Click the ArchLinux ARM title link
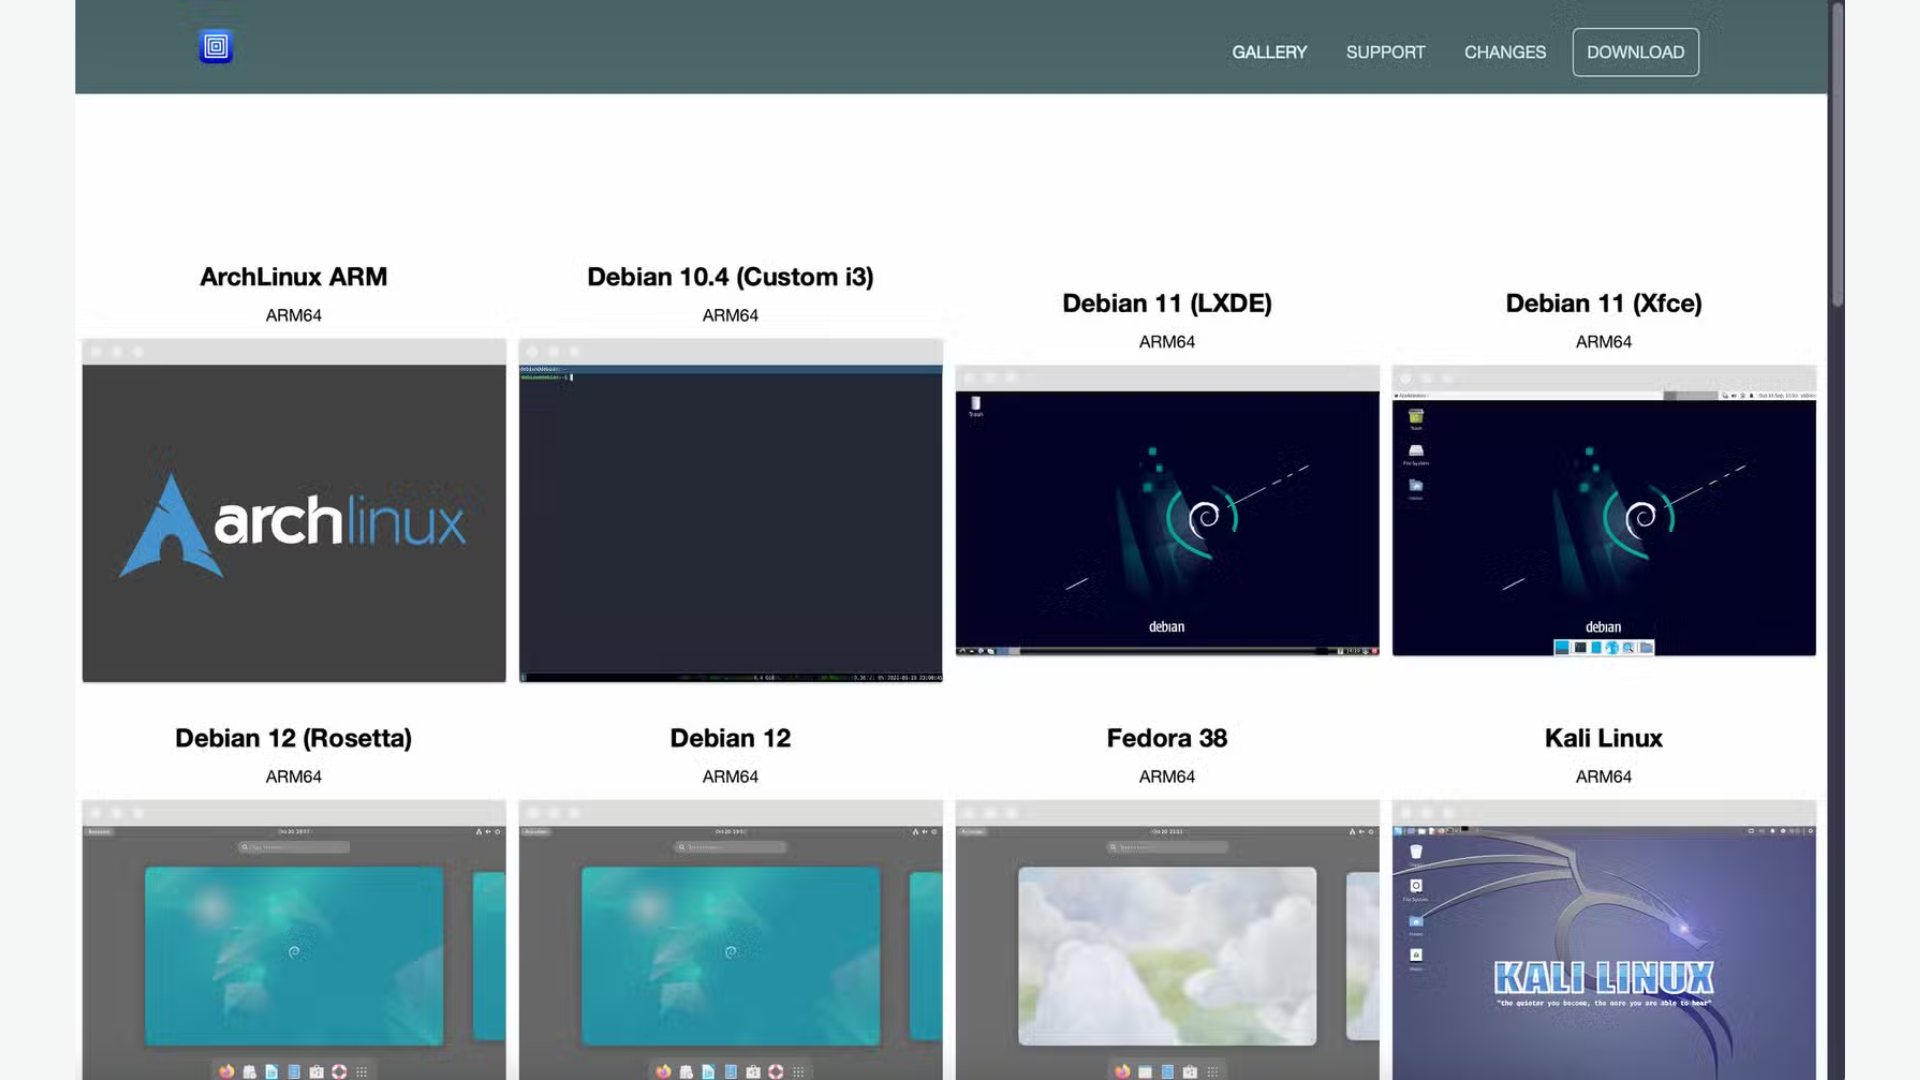This screenshot has height=1080, width=1920. pyautogui.click(x=294, y=277)
